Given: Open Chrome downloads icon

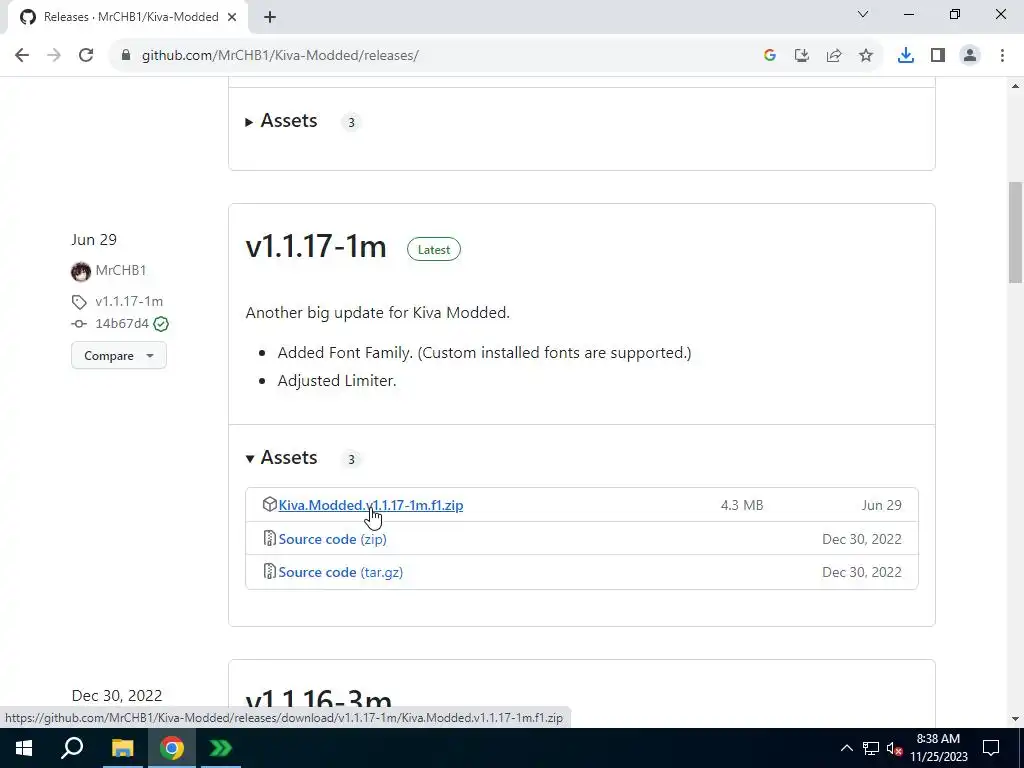Looking at the screenshot, I should 906,56.
